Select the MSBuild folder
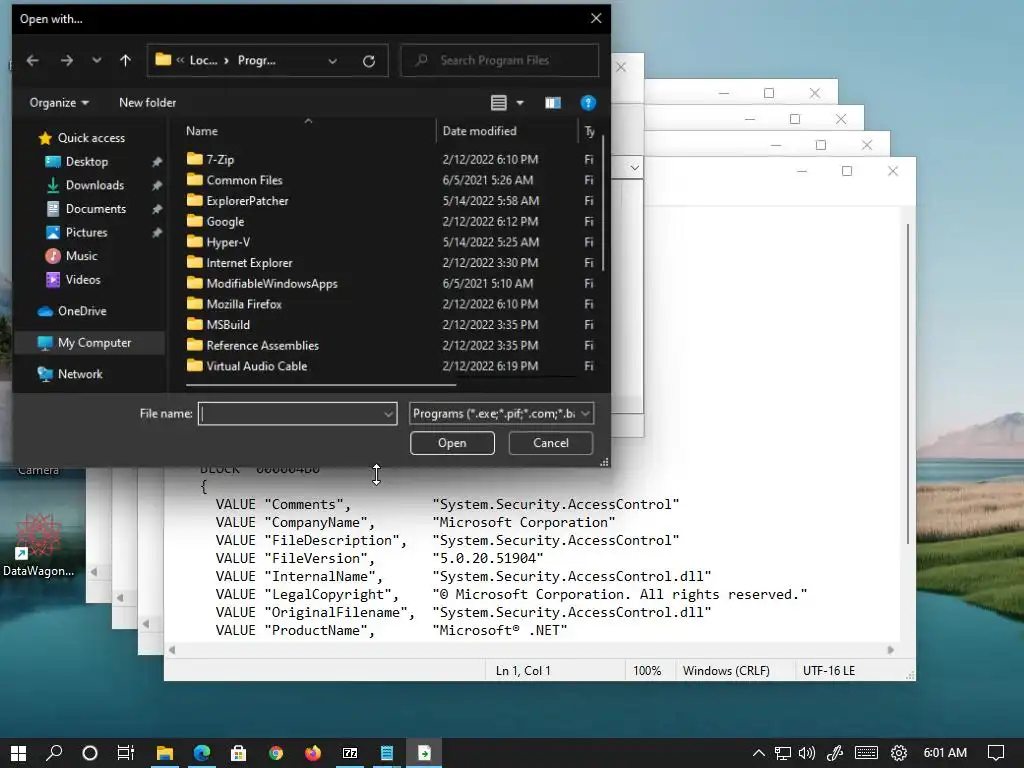The height and width of the screenshot is (768, 1024). pyautogui.click(x=228, y=325)
